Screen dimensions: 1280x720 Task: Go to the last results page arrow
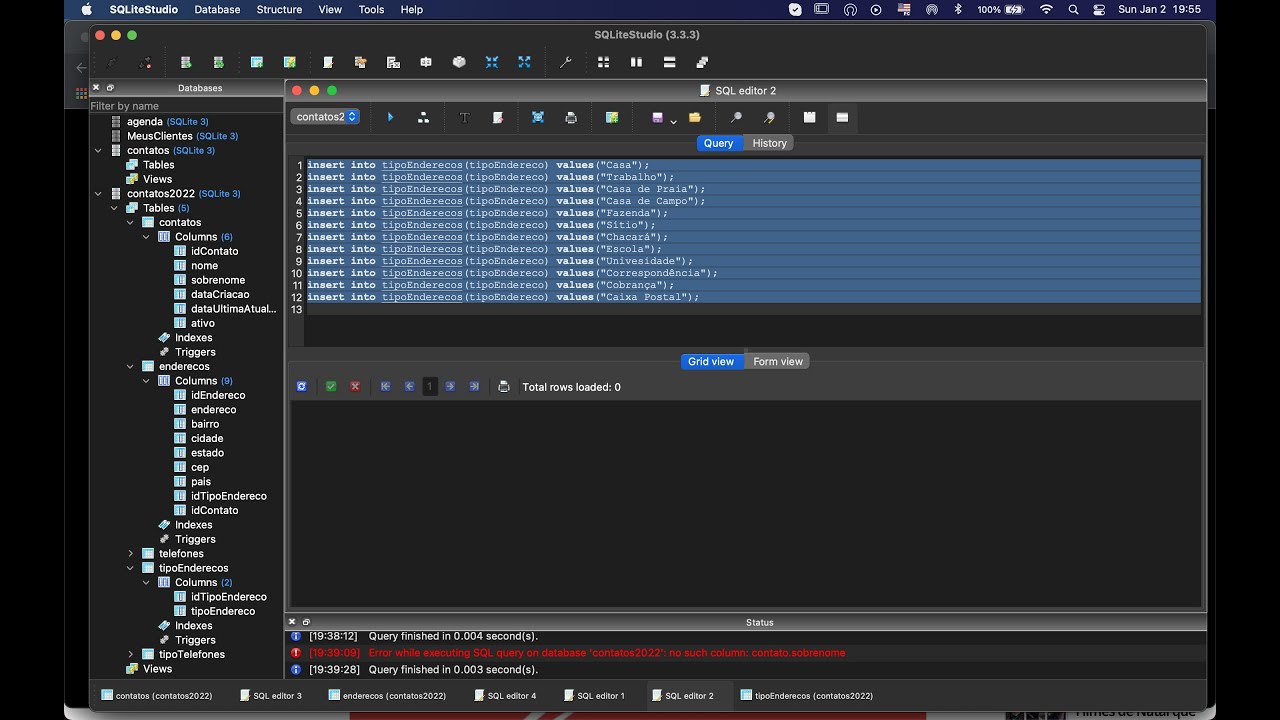(474, 386)
